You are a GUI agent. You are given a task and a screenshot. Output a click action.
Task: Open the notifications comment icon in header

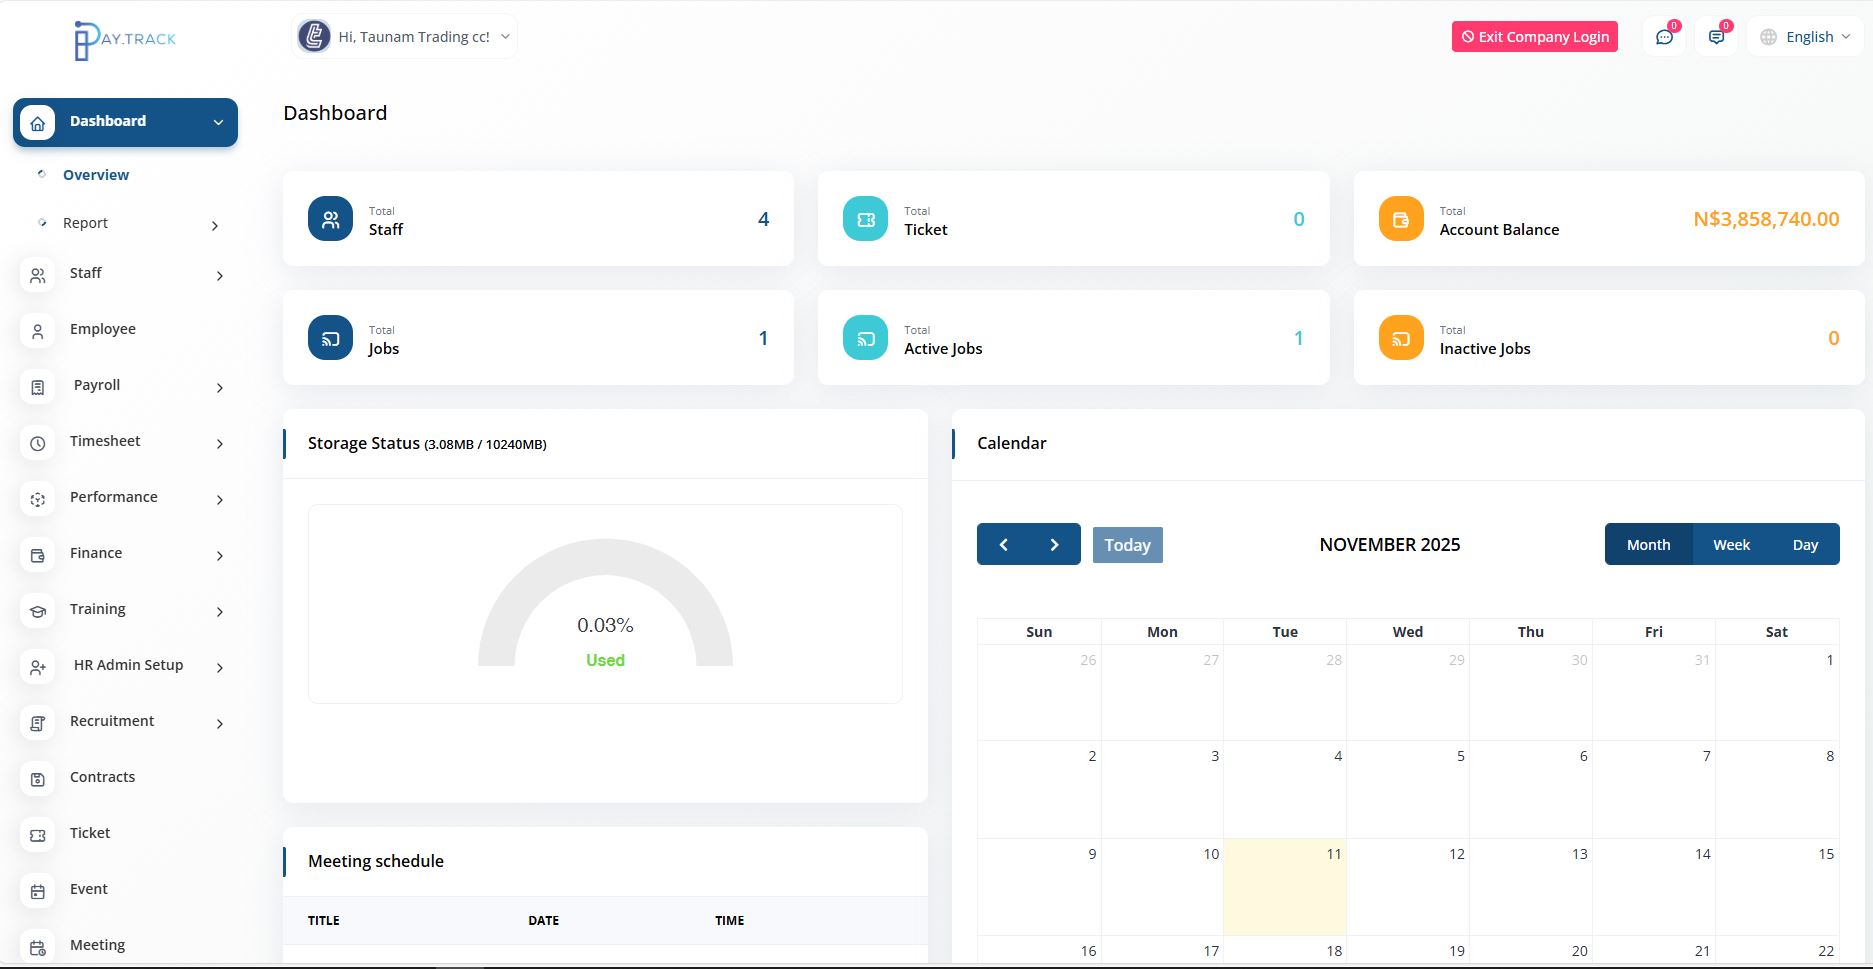coord(1716,37)
